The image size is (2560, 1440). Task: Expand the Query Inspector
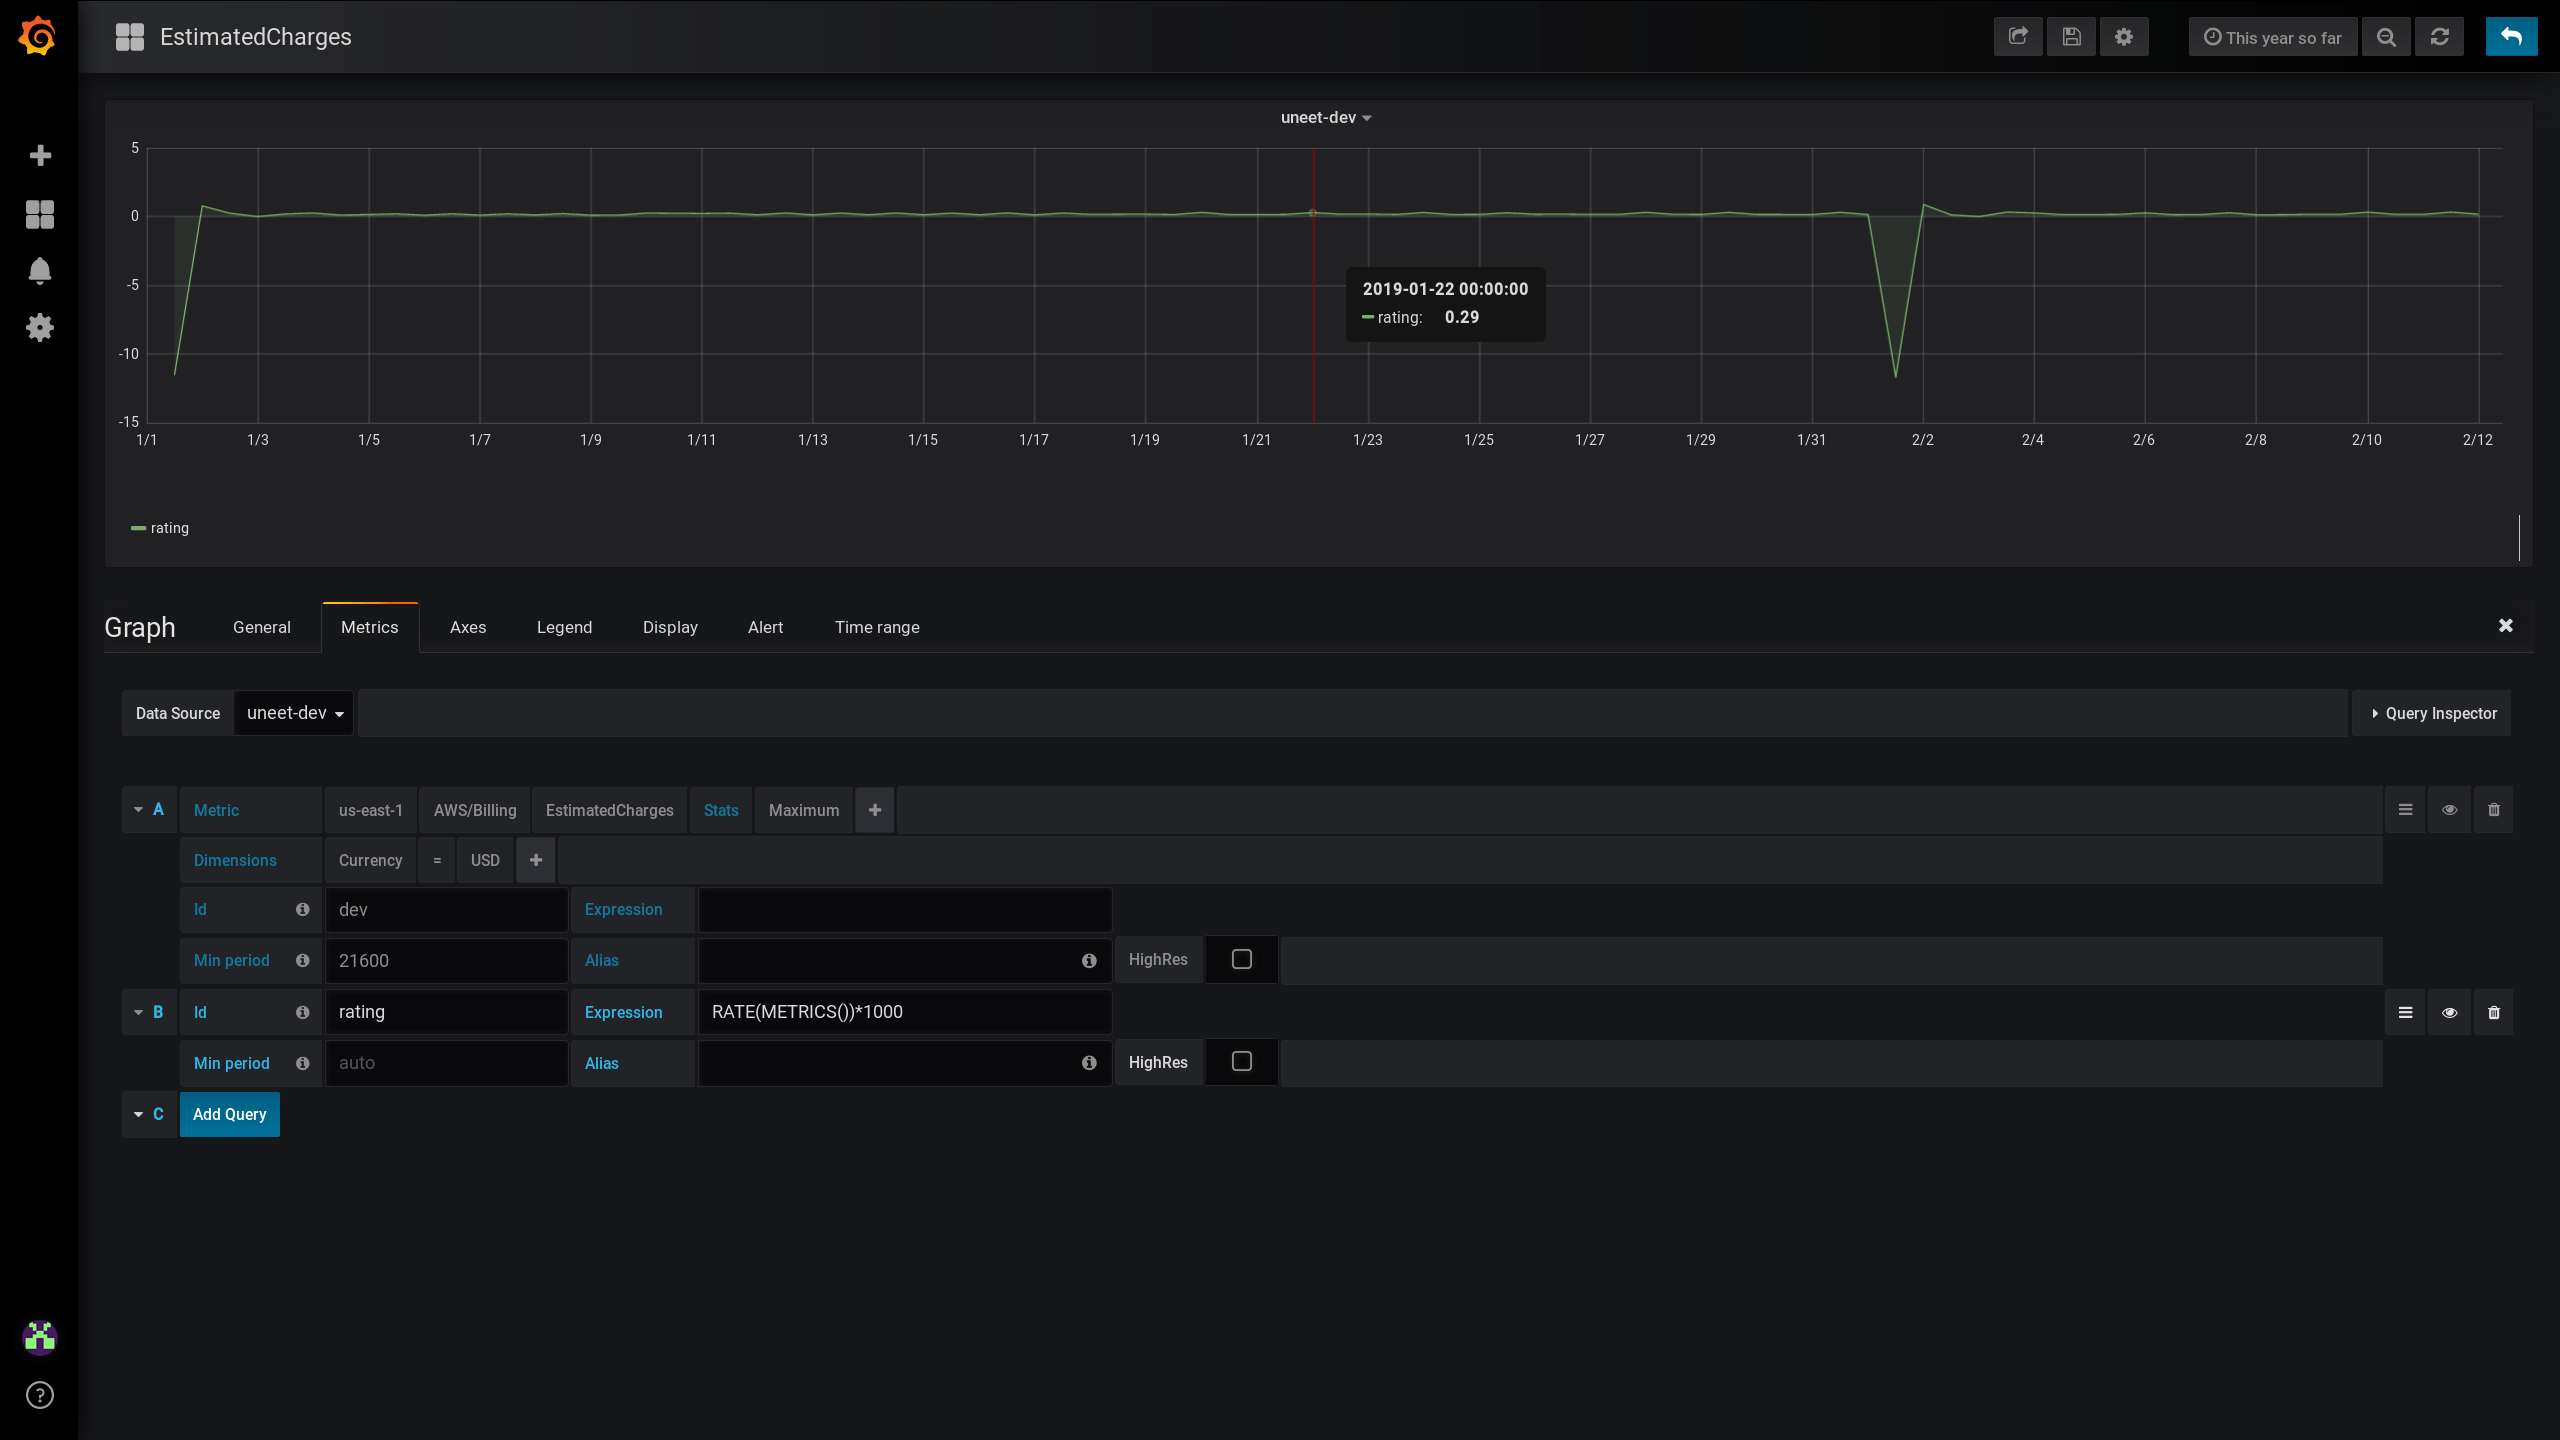[x=2432, y=713]
